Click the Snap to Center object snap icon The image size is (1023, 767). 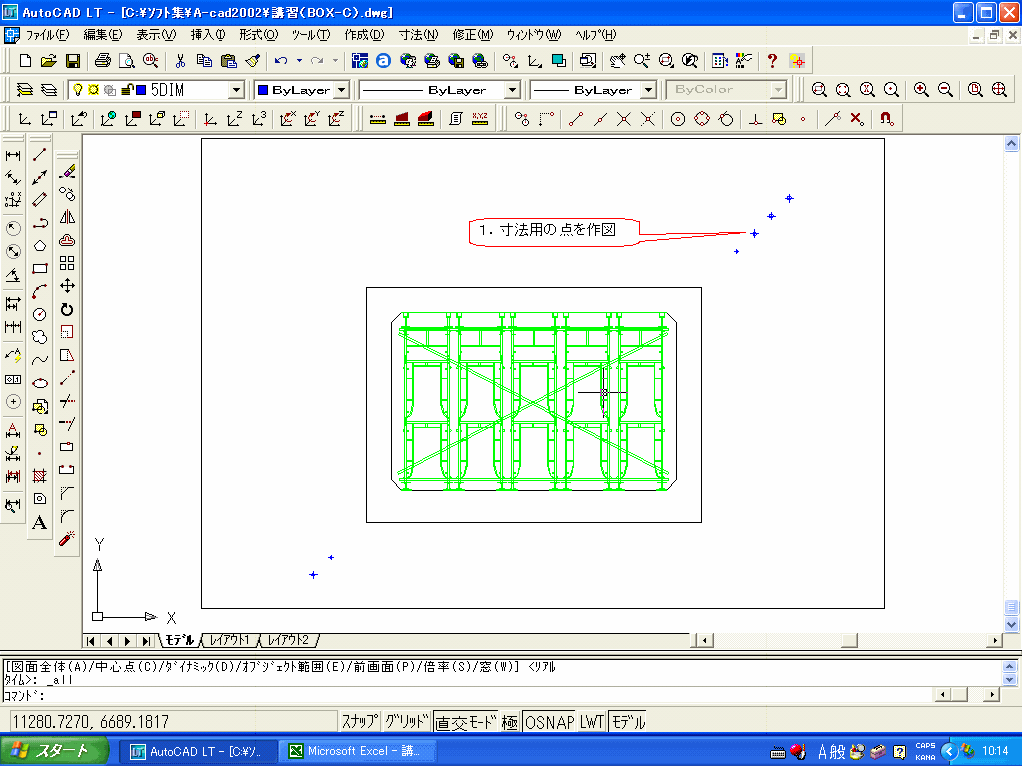pyautogui.click(x=678, y=119)
